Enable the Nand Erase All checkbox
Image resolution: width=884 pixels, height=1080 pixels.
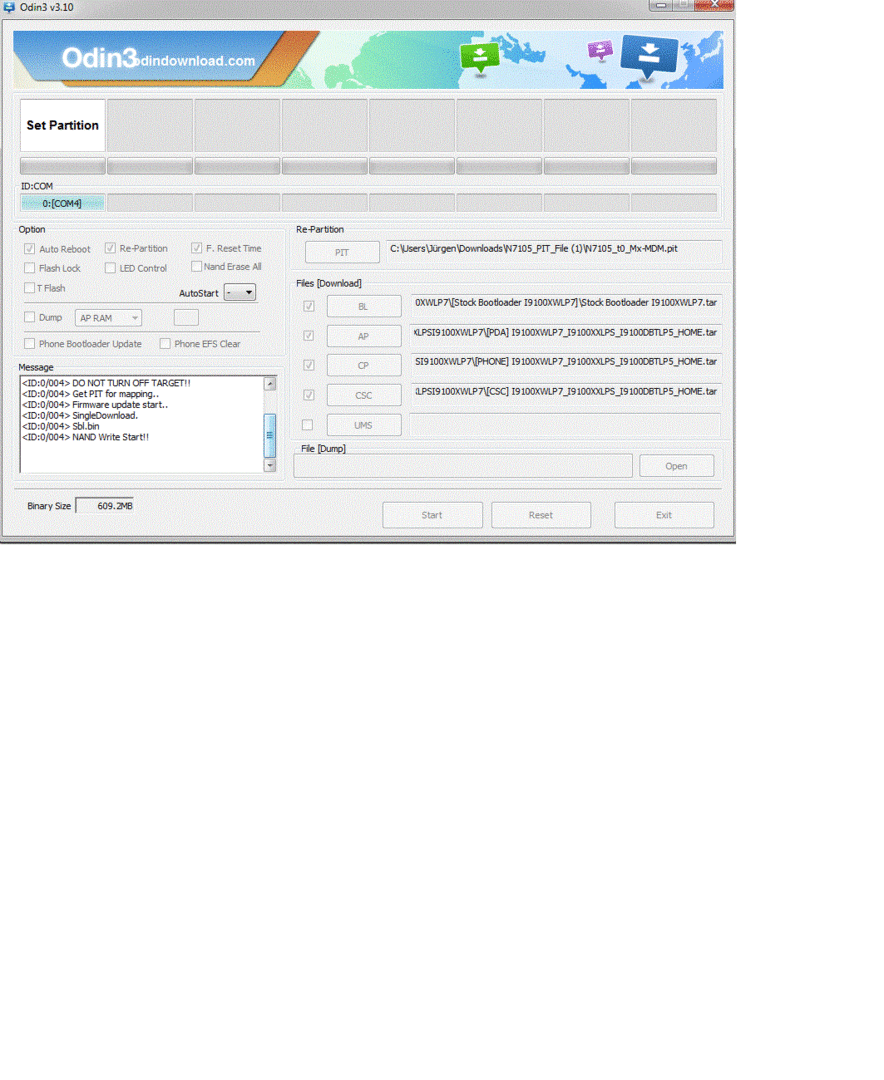(197, 267)
